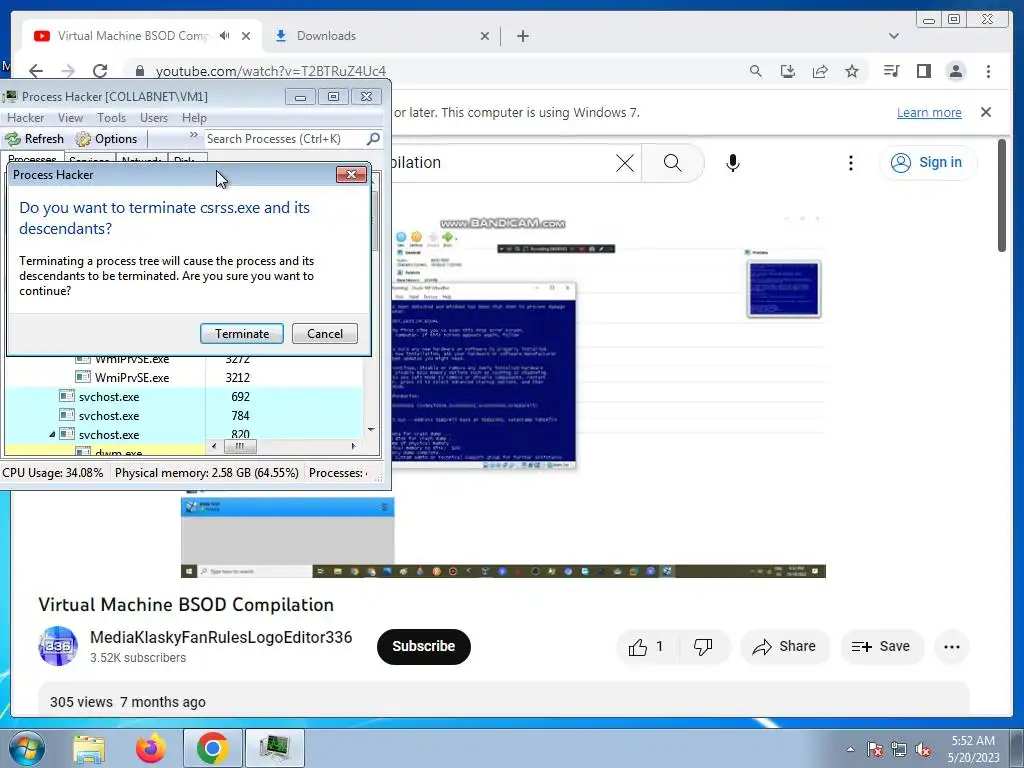Bookmark this page with the star icon
This screenshot has width=1024, height=768.
[x=852, y=71]
